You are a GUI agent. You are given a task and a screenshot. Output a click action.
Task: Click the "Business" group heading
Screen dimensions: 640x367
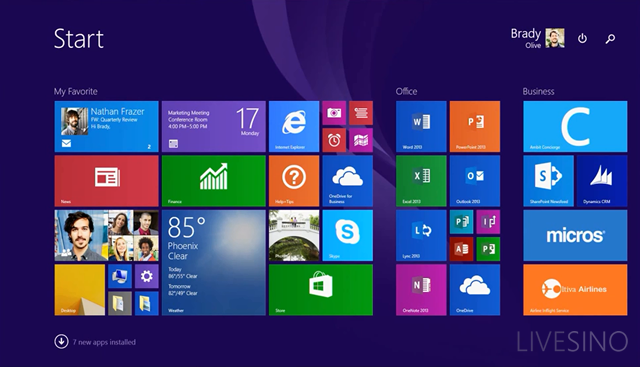click(x=538, y=91)
